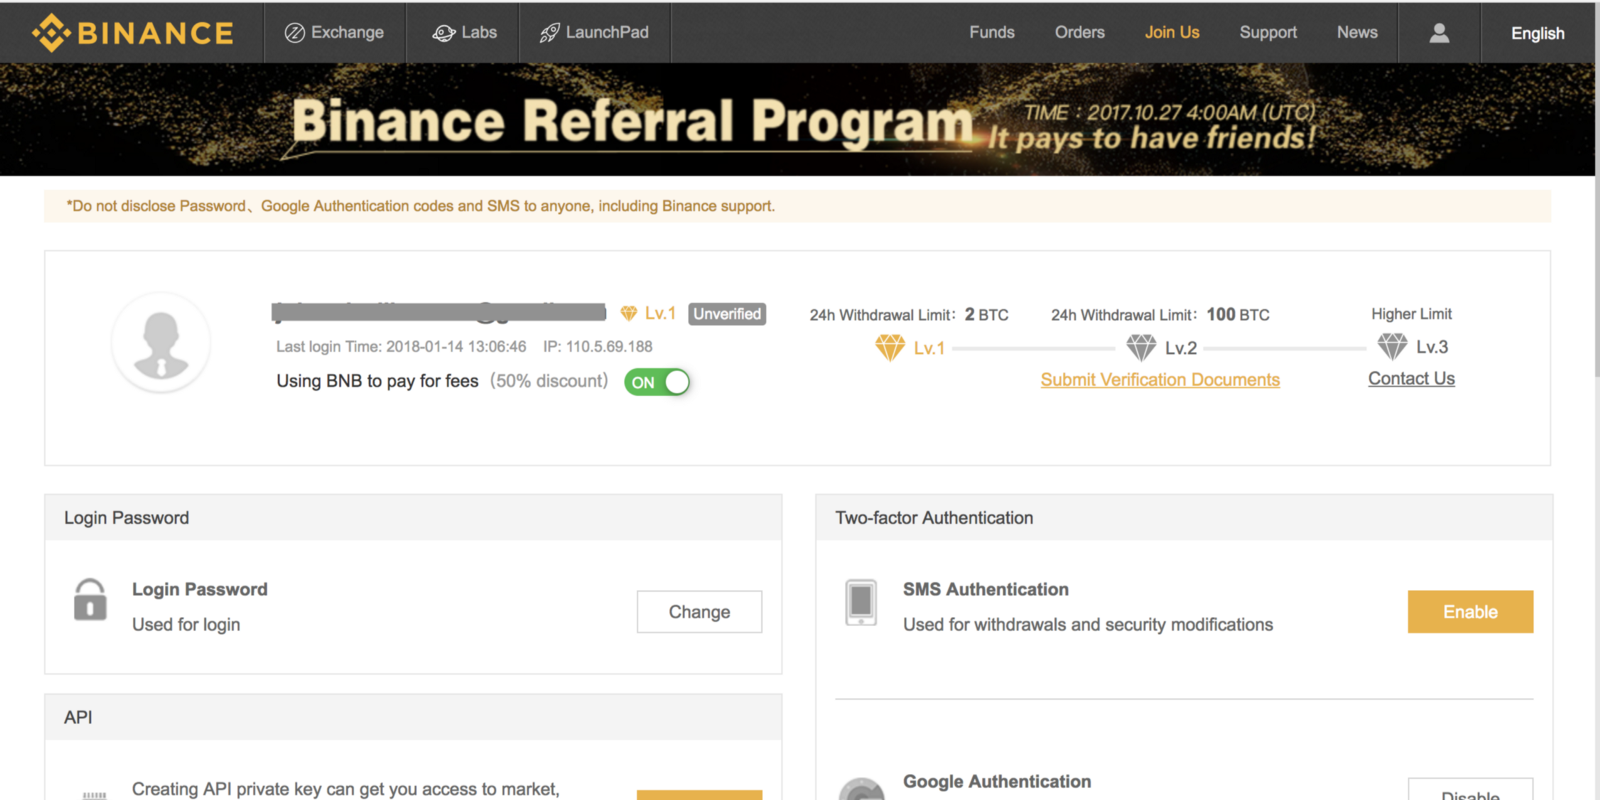Open the Funds menu
This screenshot has height=800, width=1600.
pos(992,32)
